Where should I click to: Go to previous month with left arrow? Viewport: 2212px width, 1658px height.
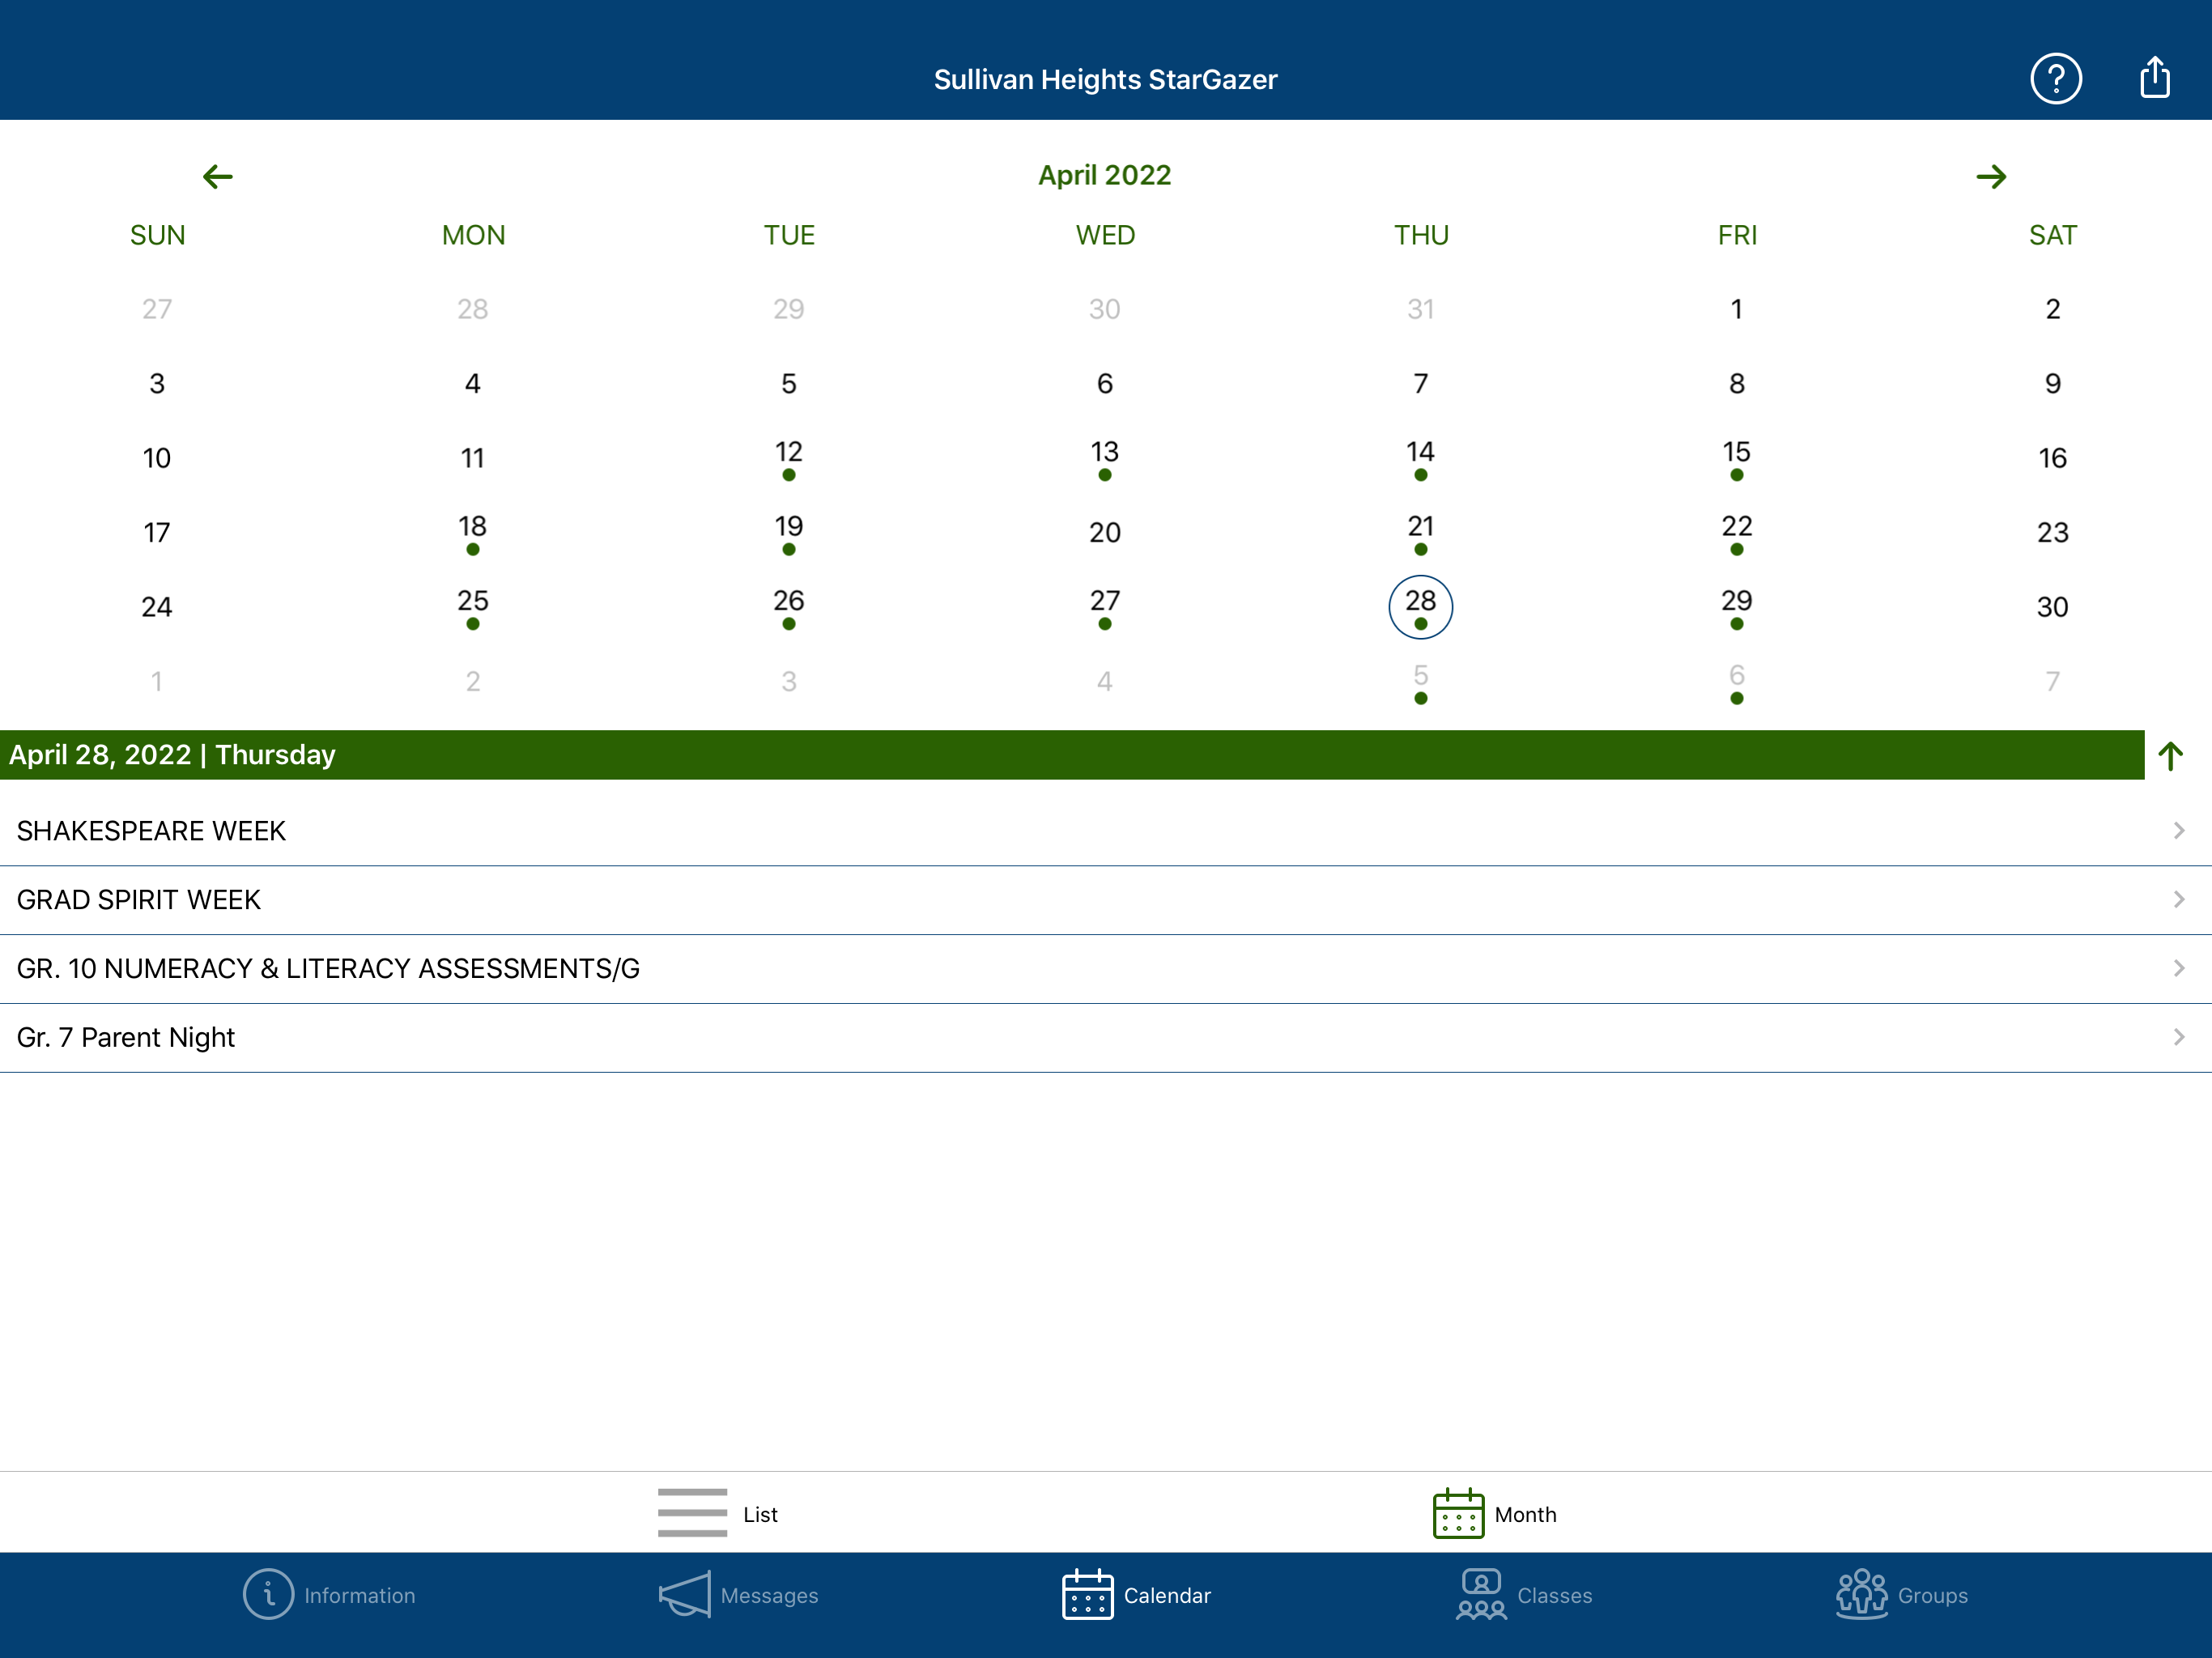coord(217,177)
